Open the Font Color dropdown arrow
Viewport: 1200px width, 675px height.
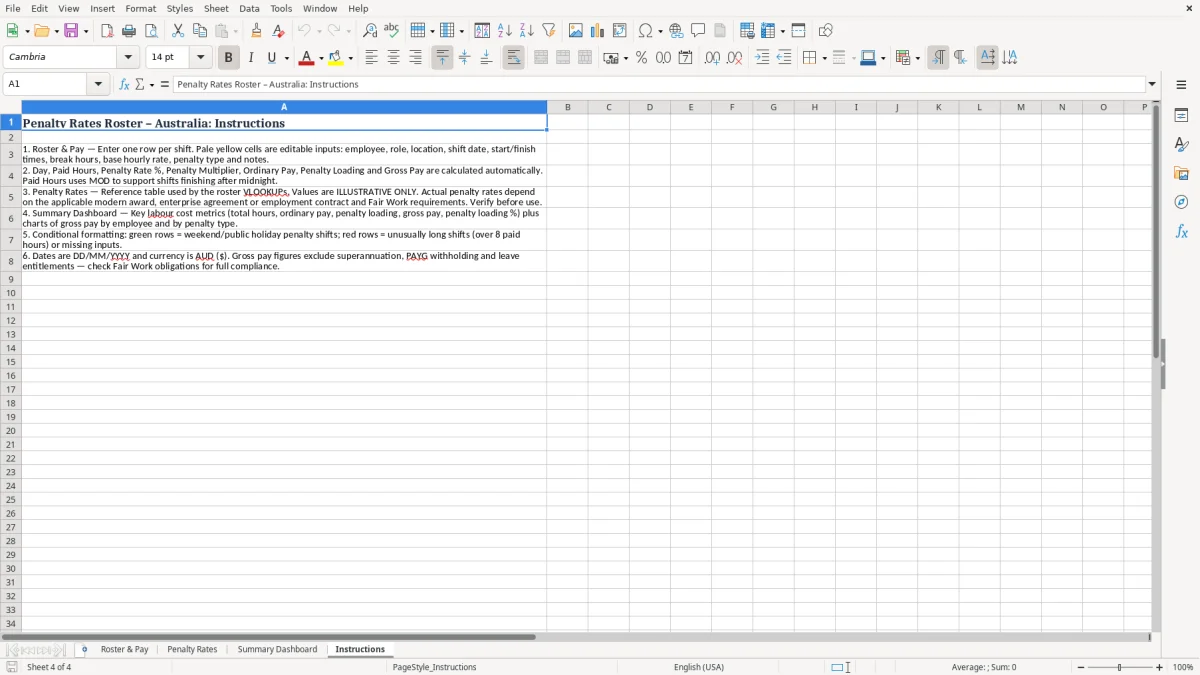(x=321, y=58)
